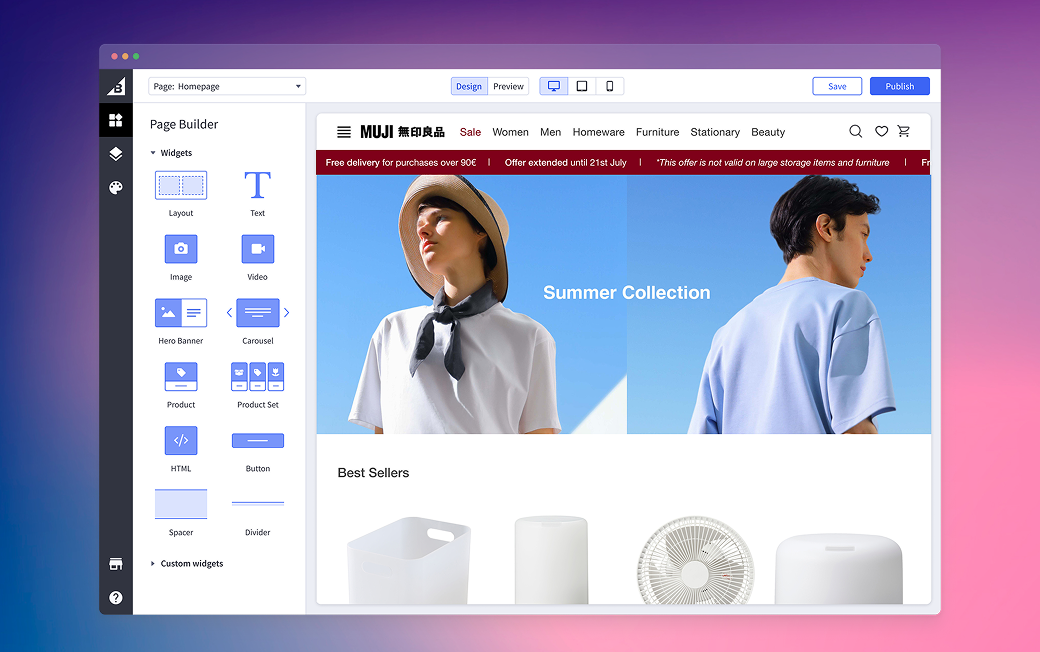
Task: Collapse the Widgets section
Action: (x=171, y=153)
